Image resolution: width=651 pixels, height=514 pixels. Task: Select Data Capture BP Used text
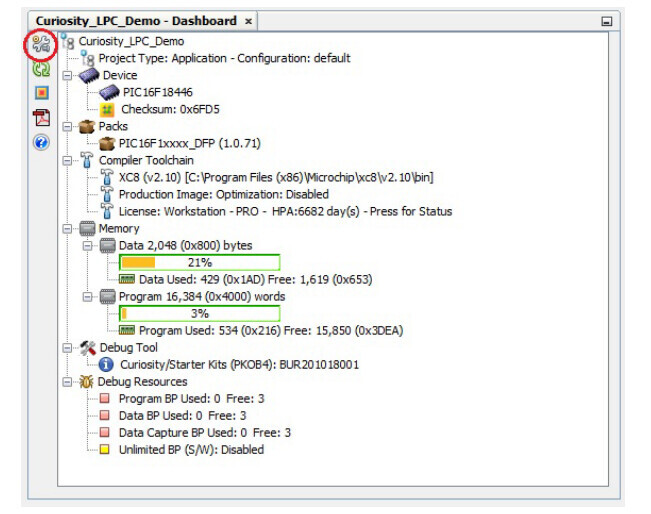pos(205,433)
